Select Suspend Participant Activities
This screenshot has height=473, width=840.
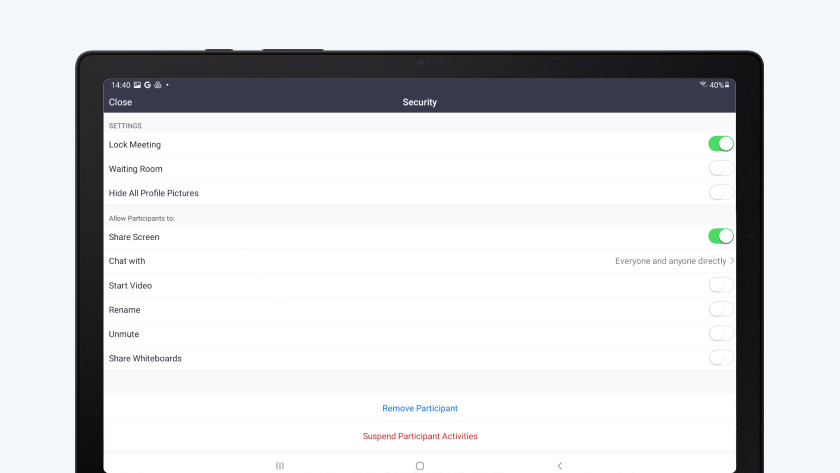[420, 436]
